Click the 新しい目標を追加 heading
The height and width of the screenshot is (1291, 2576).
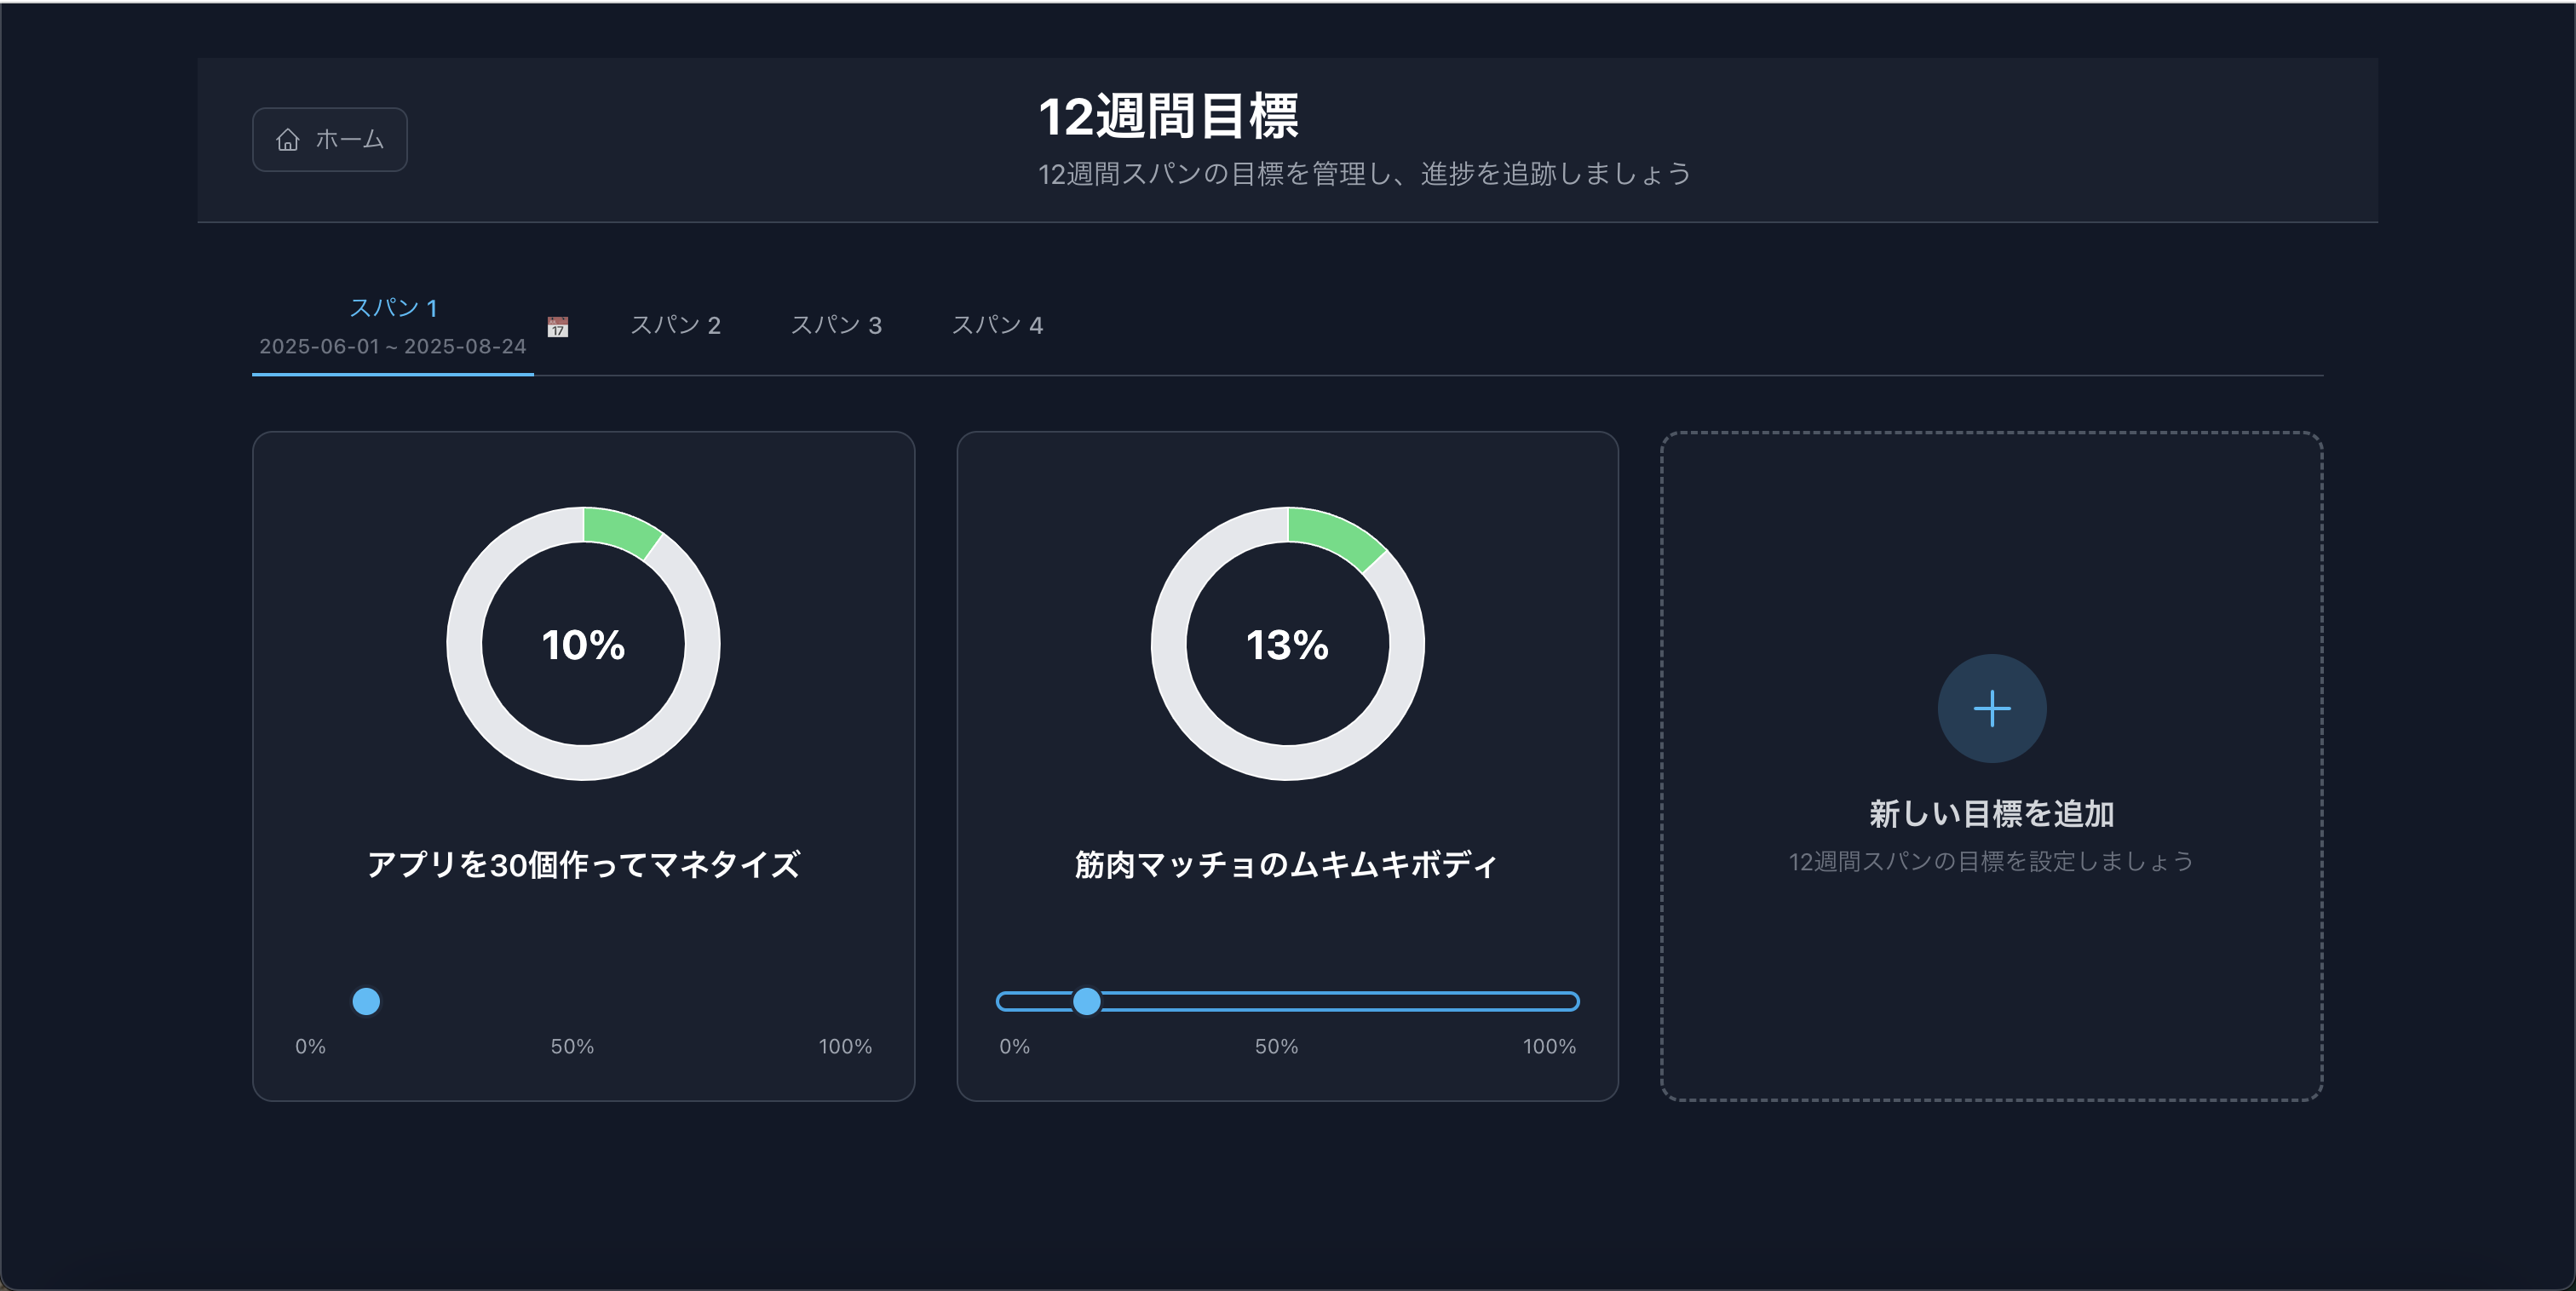(x=1991, y=813)
